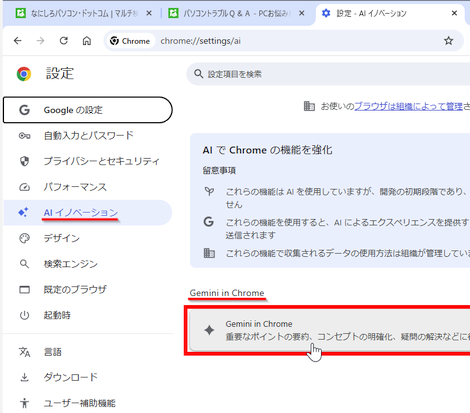Viewport: 470px width, 413px height.
Task: Click the search engine magnifier icon
Action: click(x=24, y=264)
